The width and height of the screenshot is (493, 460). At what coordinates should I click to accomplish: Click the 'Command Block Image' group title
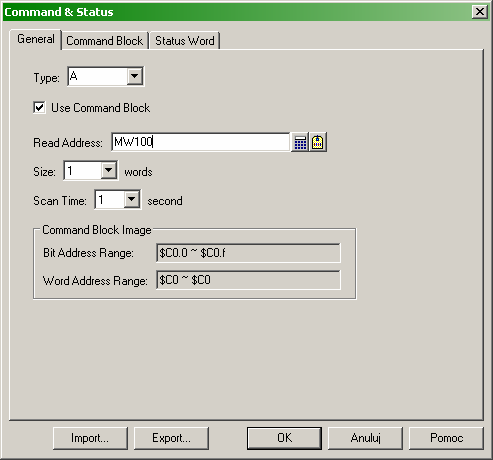click(97, 230)
